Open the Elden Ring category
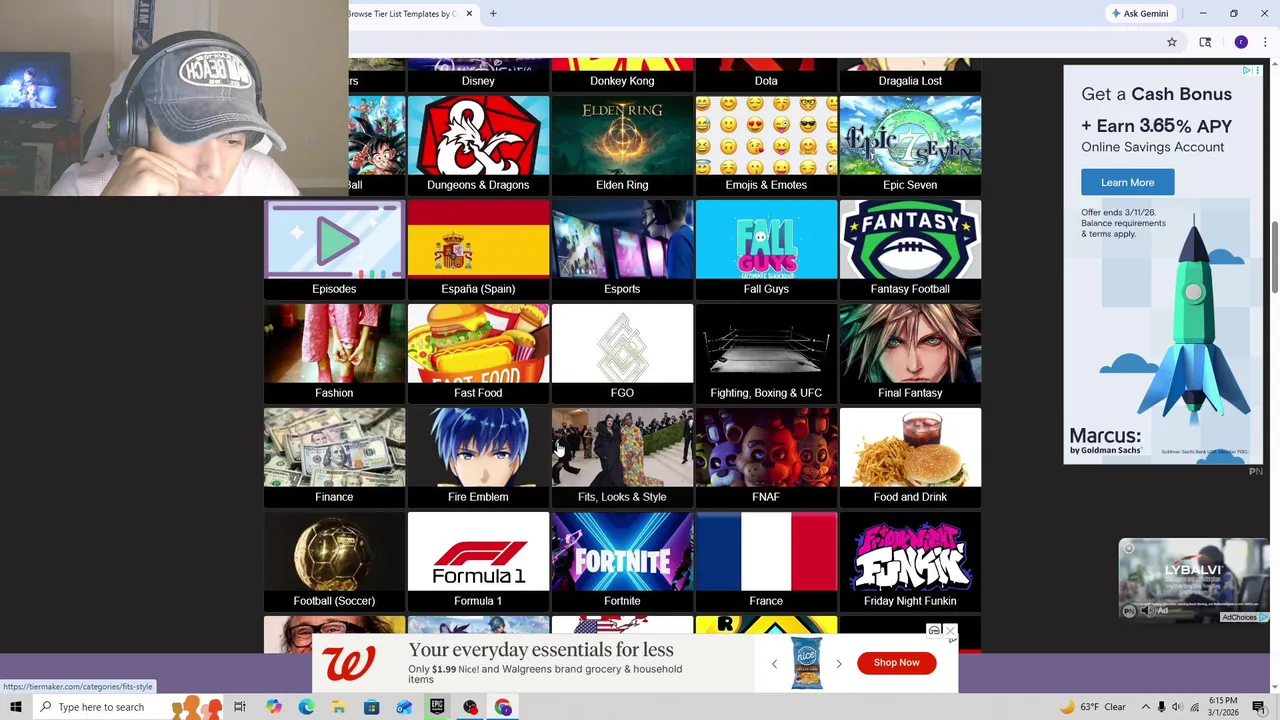 622,145
